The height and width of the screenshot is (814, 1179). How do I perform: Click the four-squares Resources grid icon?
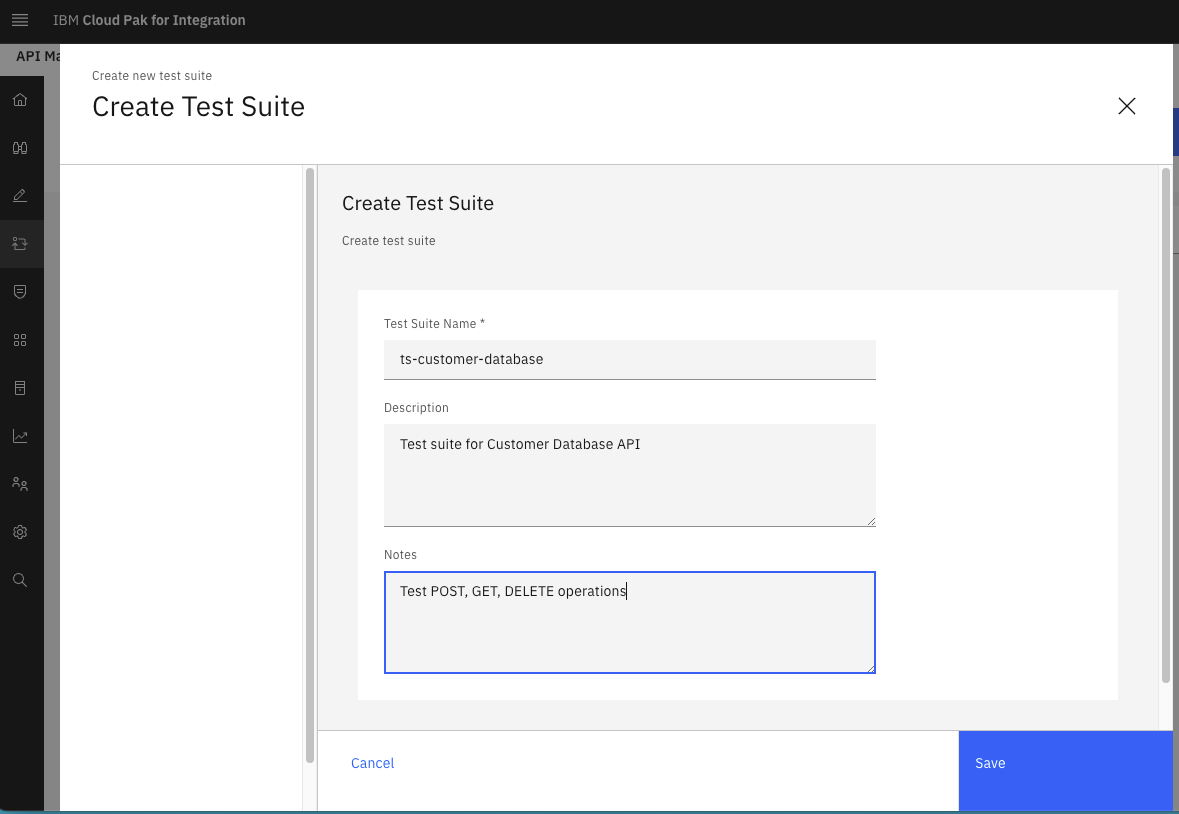[x=20, y=340]
